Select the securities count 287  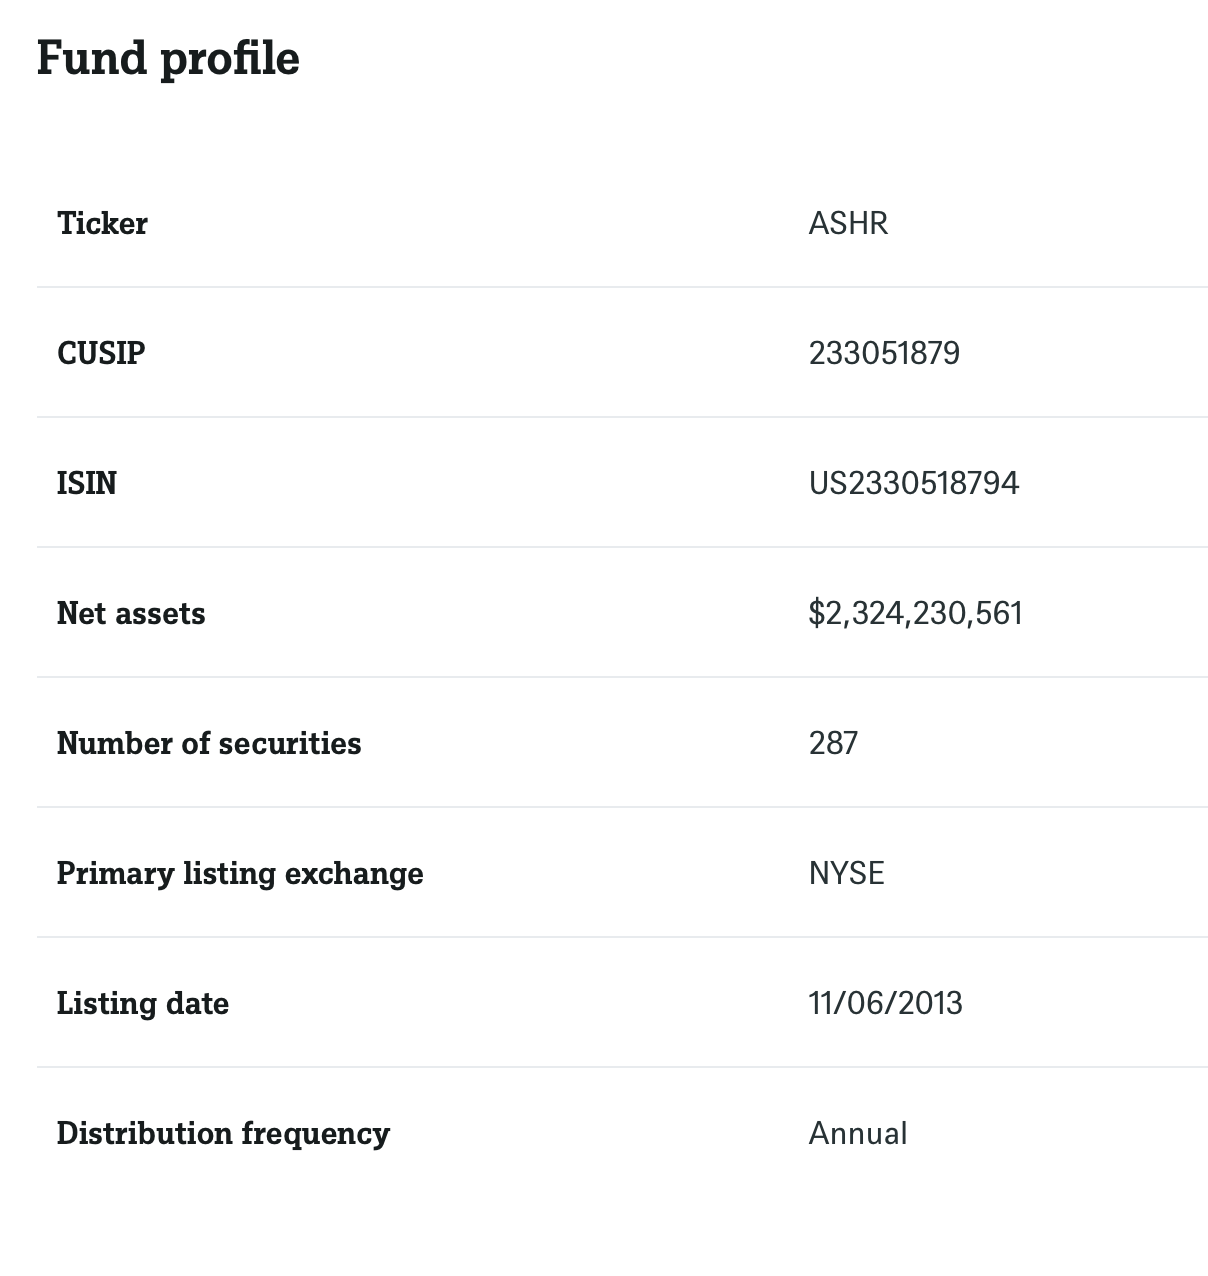833,743
